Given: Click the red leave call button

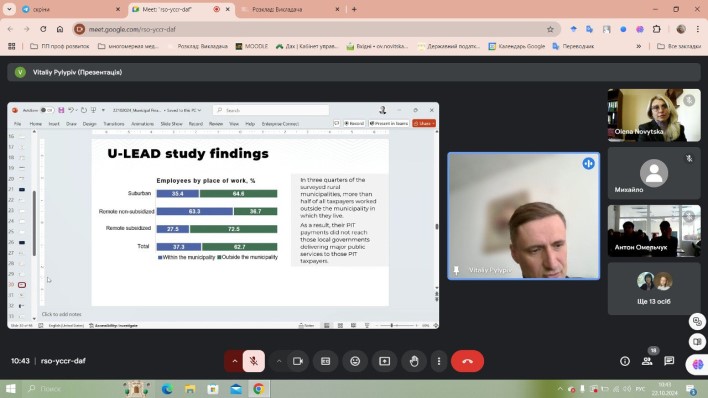Looking at the screenshot, I should click(467, 361).
